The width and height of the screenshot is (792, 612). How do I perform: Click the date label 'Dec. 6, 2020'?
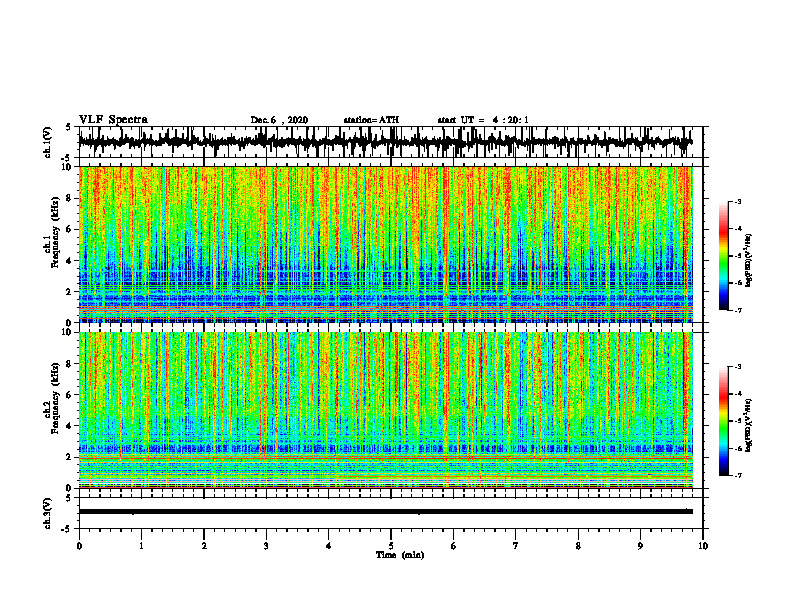pyautogui.click(x=279, y=120)
